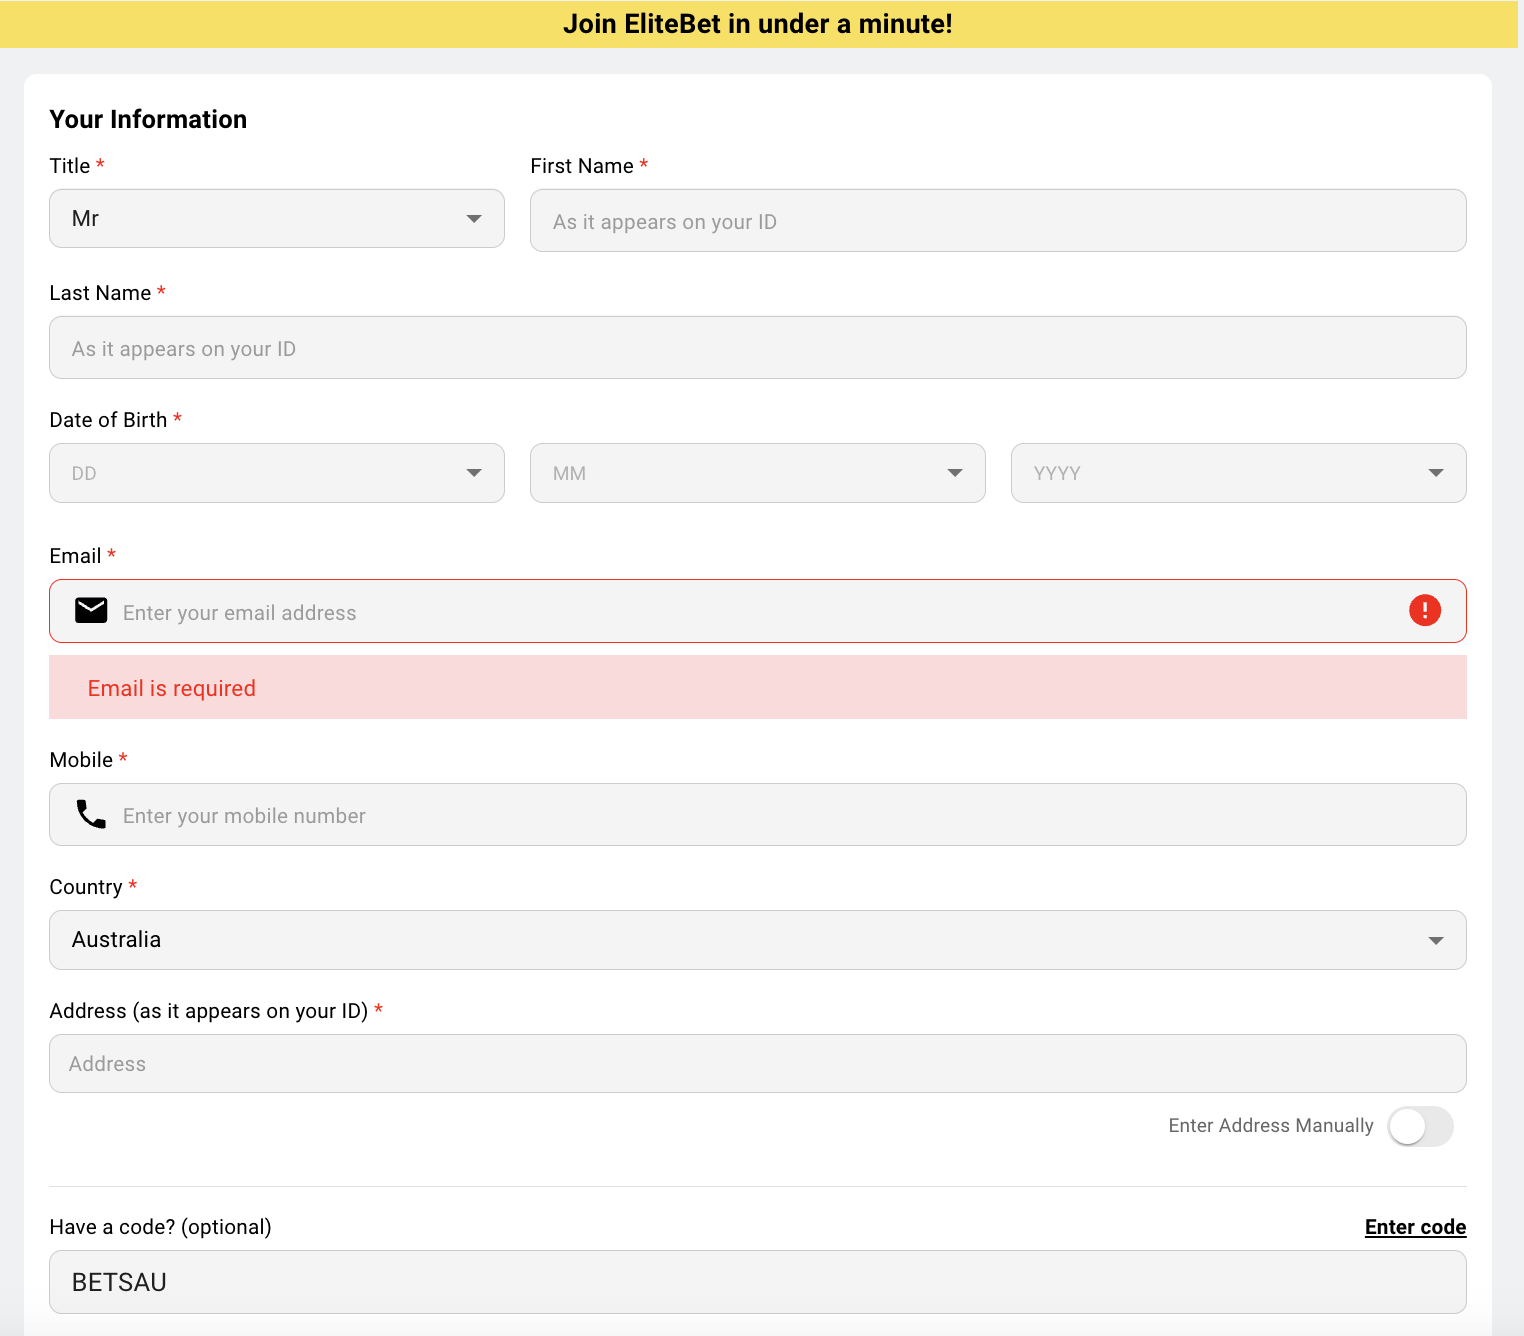Toggle the Enter Address Manually switch
The image size is (1524, 1336).
pos(1419,1126)
